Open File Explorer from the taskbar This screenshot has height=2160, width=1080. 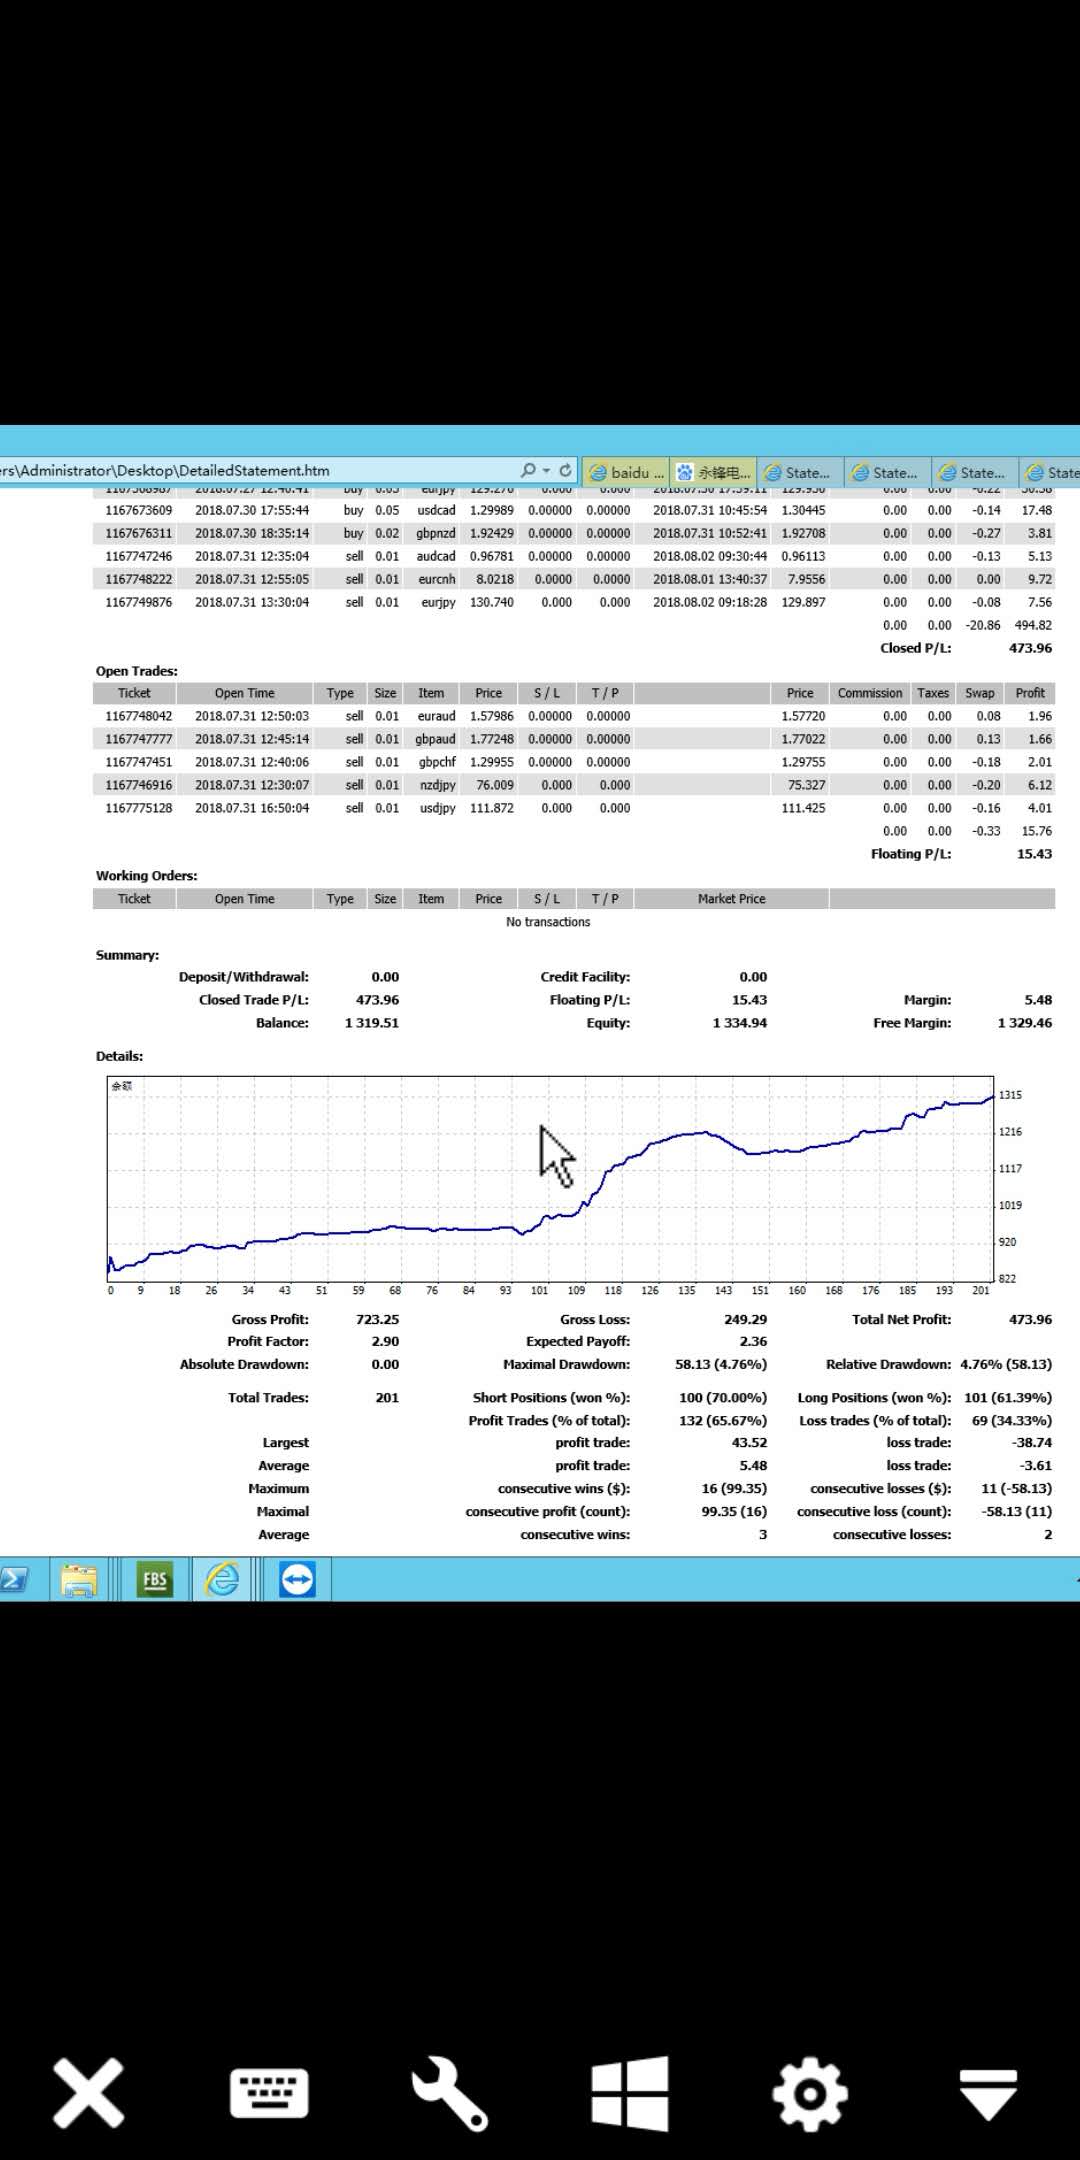(x=79, y=1580)
